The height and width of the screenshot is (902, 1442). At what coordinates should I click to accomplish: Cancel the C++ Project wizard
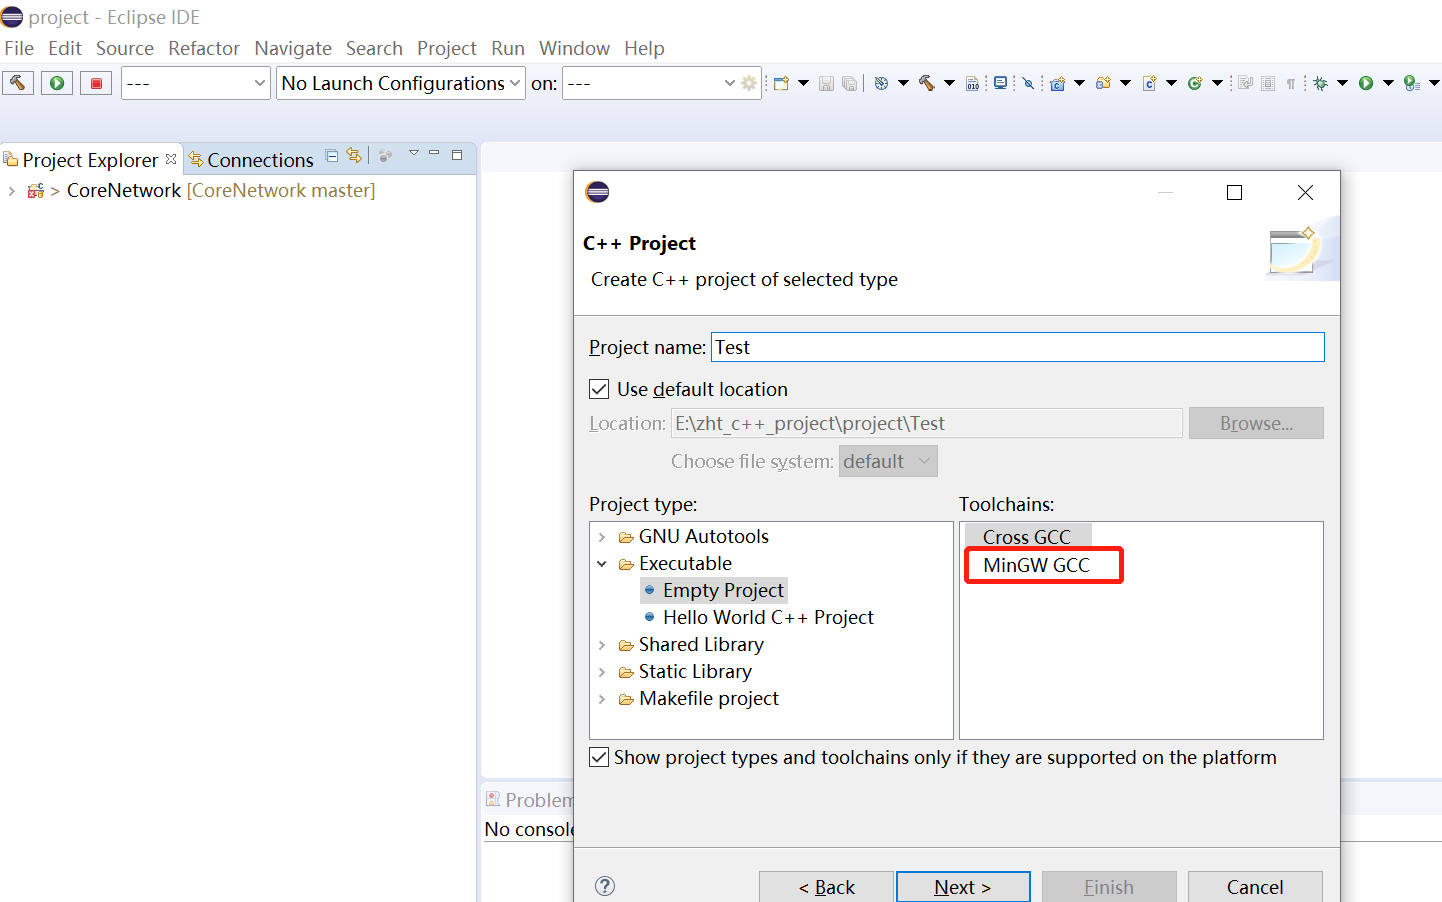pyautogui.click(x=1255, y=886)
